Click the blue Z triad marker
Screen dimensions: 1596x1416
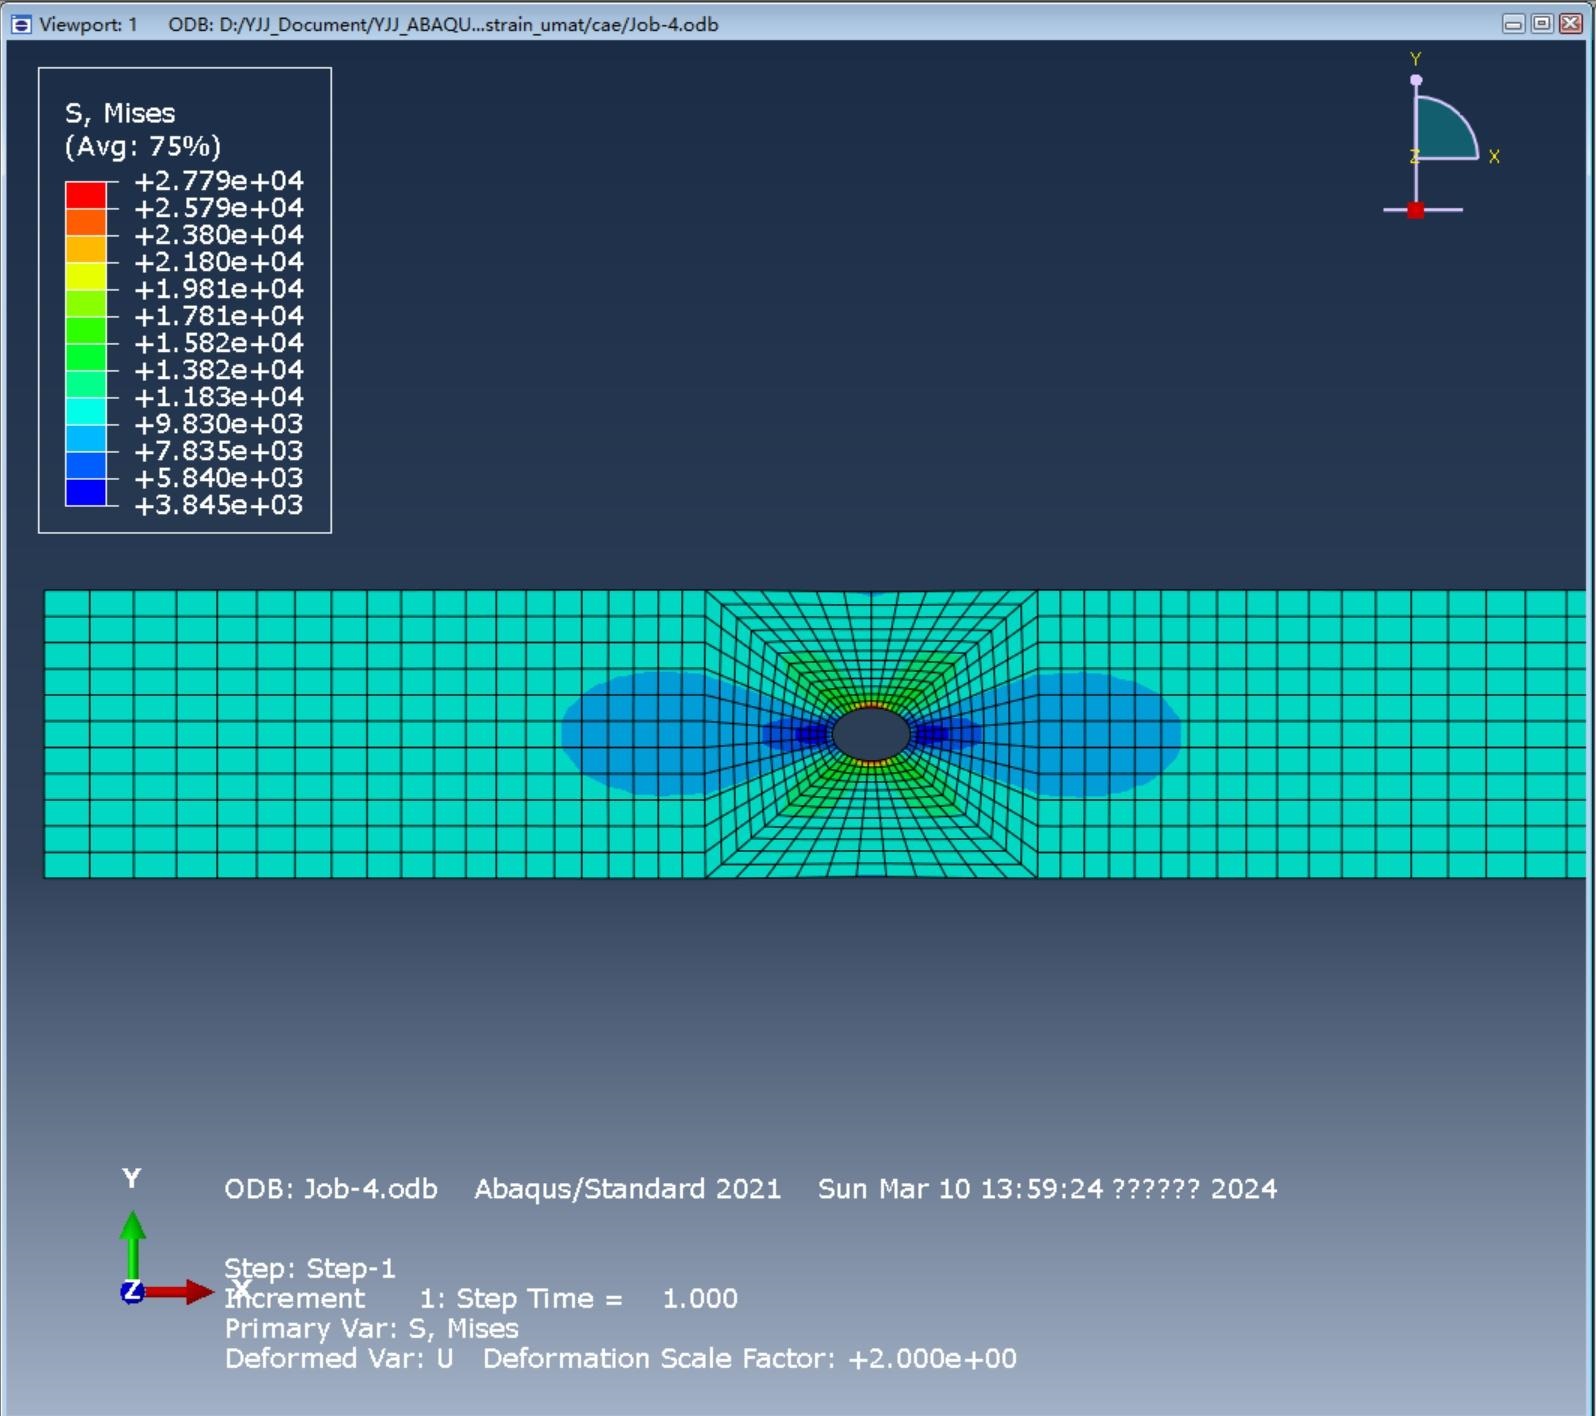coord(131,1292)
